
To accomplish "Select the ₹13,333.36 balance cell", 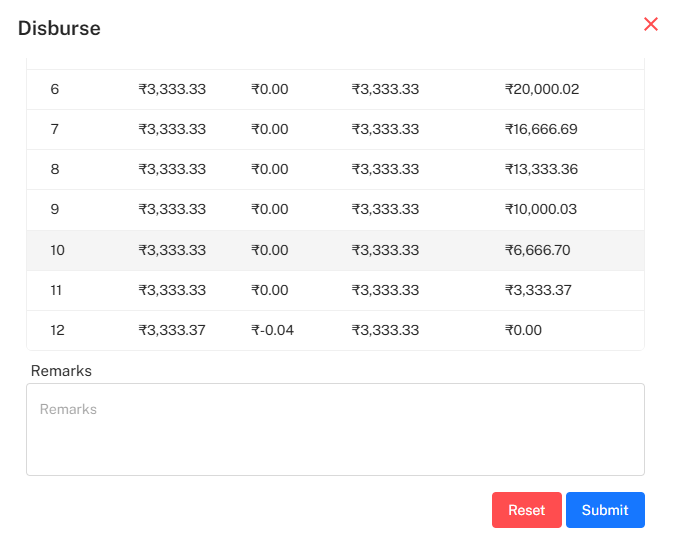I will pyautogui.click(x=541, y=169).
